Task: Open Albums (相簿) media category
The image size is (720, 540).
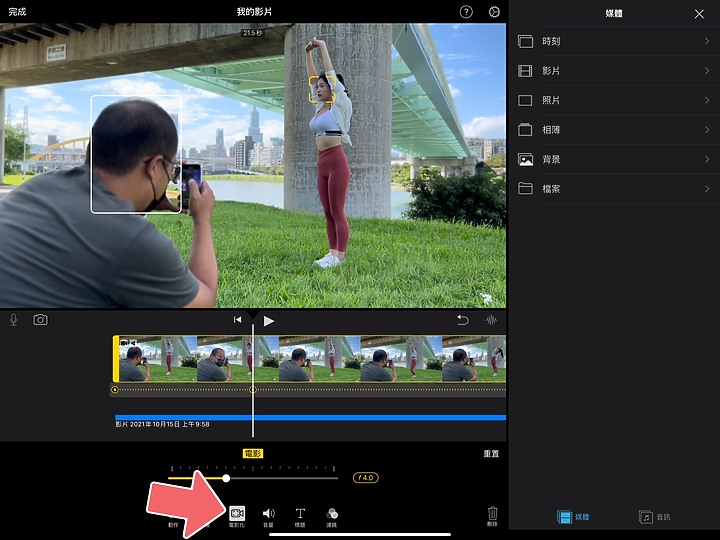Action: (614, 129)
